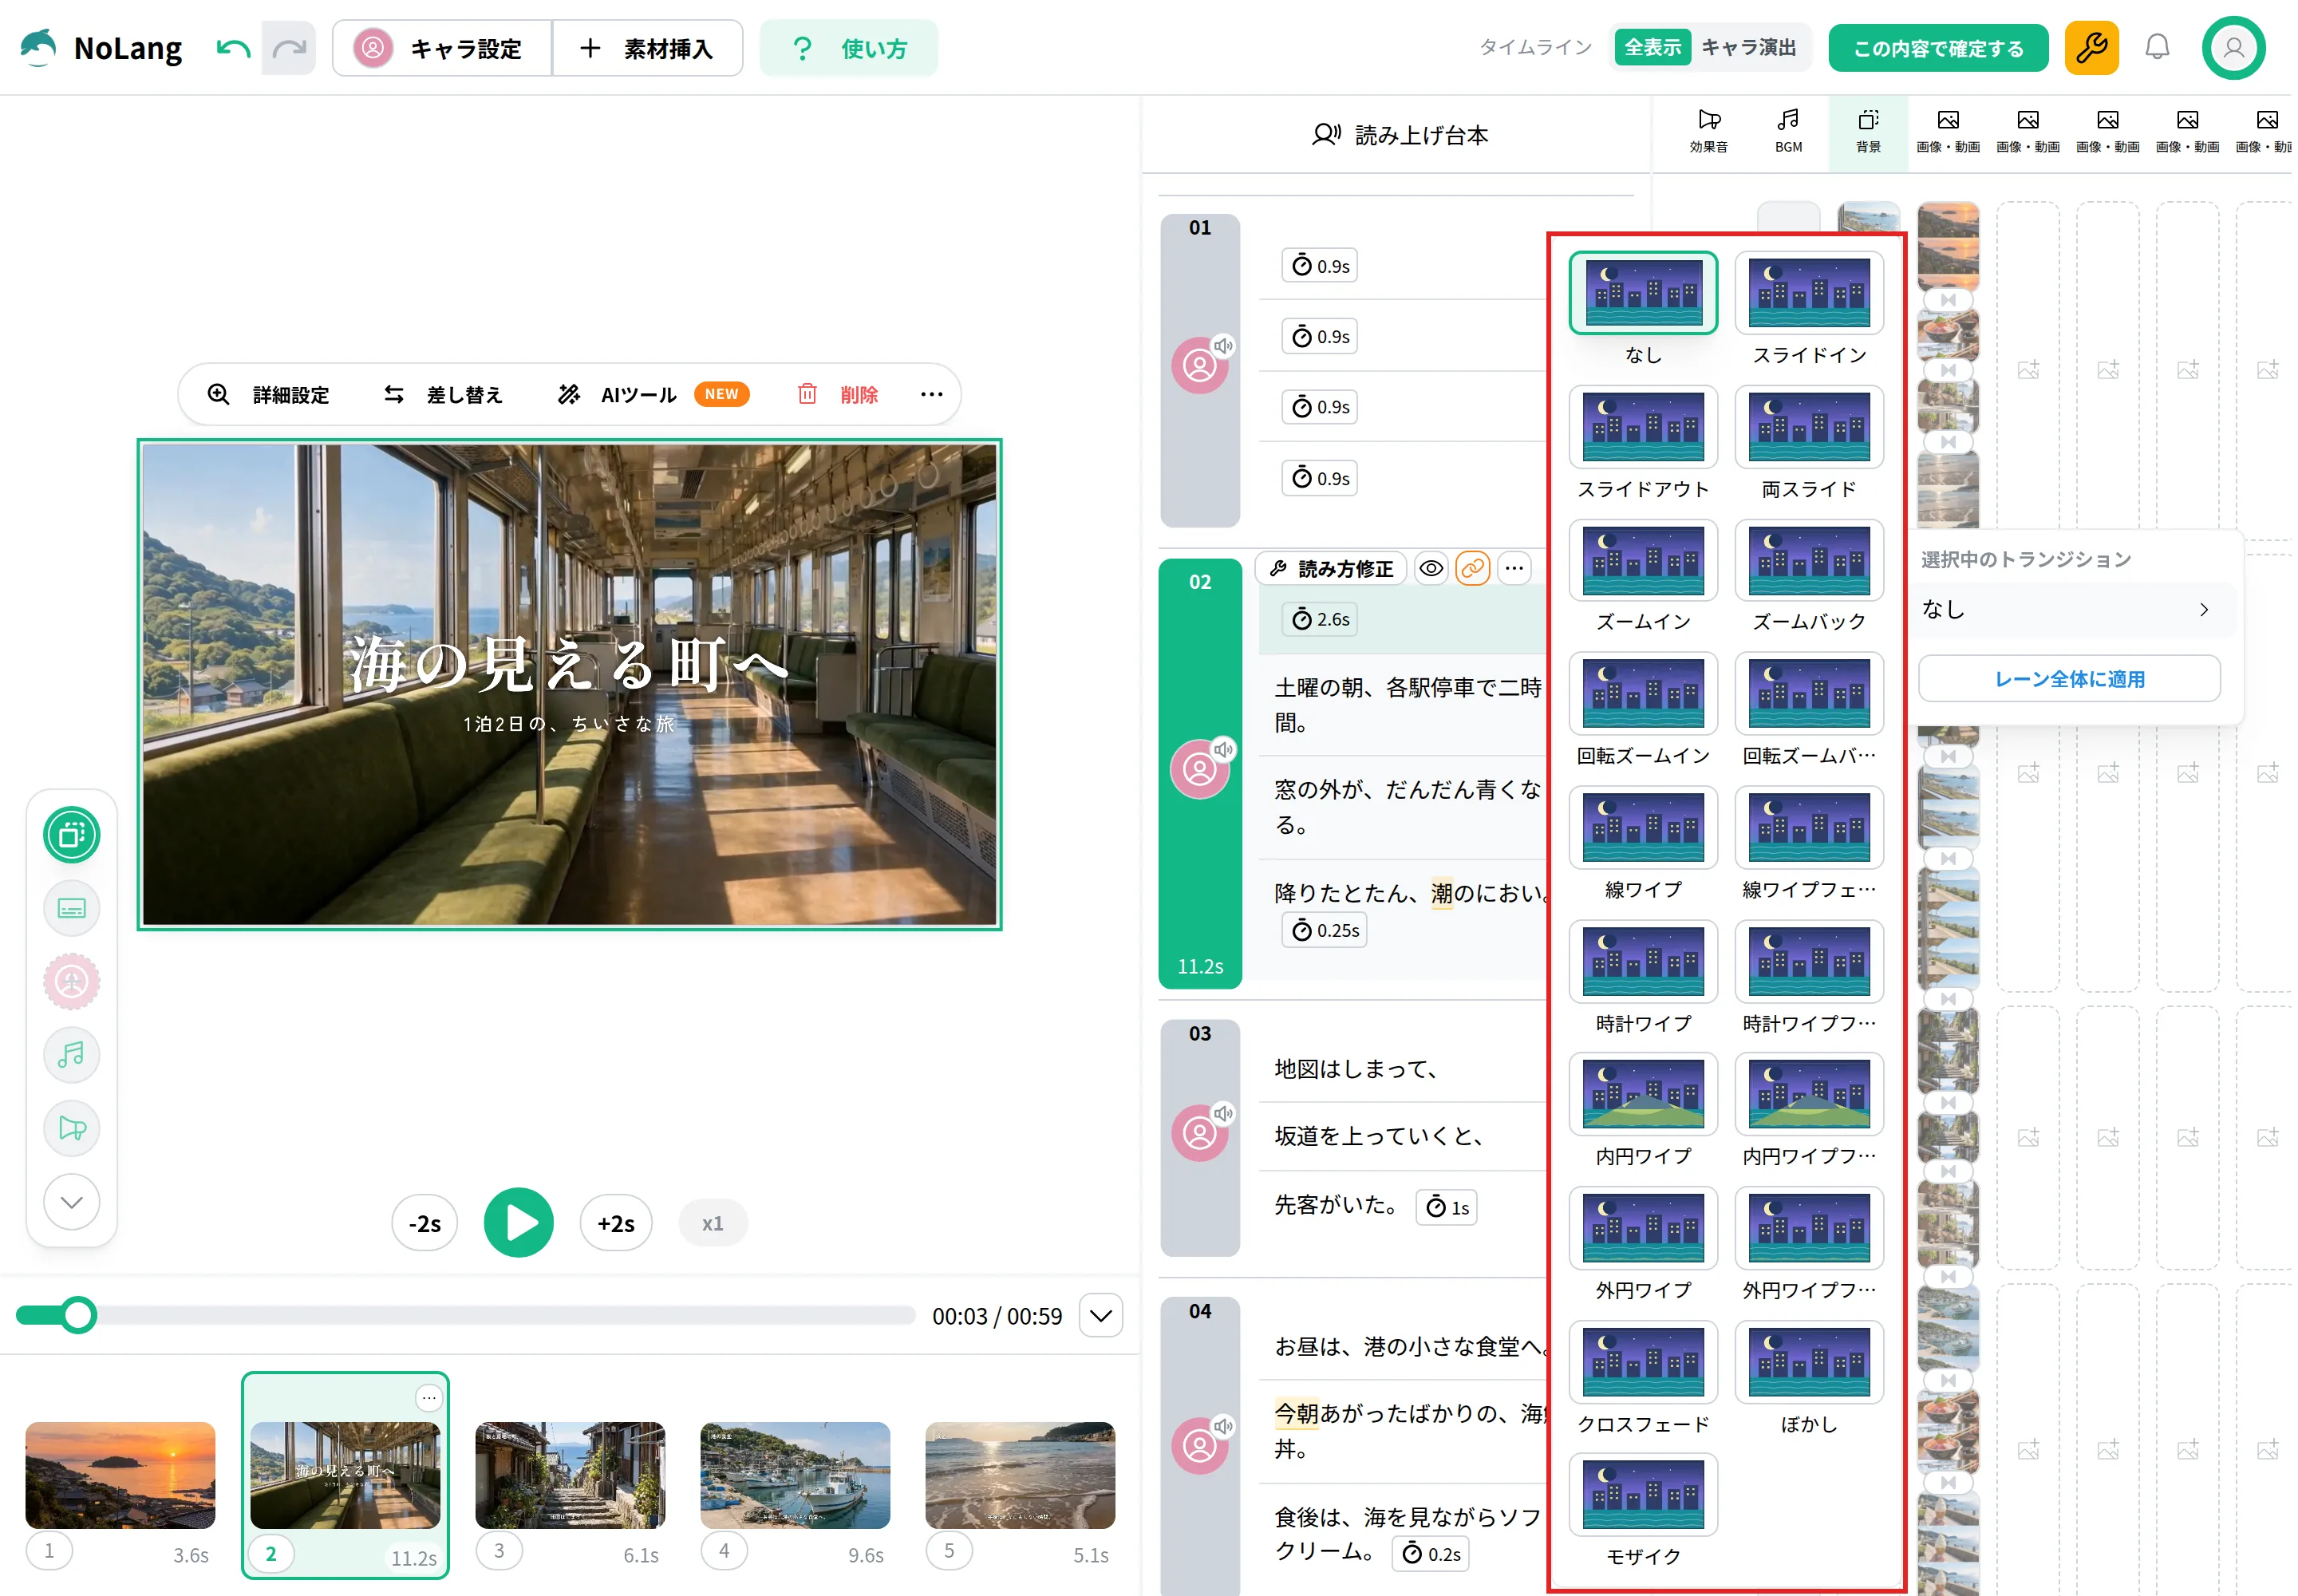Click the music note sidebar icon

point(72,1055)
